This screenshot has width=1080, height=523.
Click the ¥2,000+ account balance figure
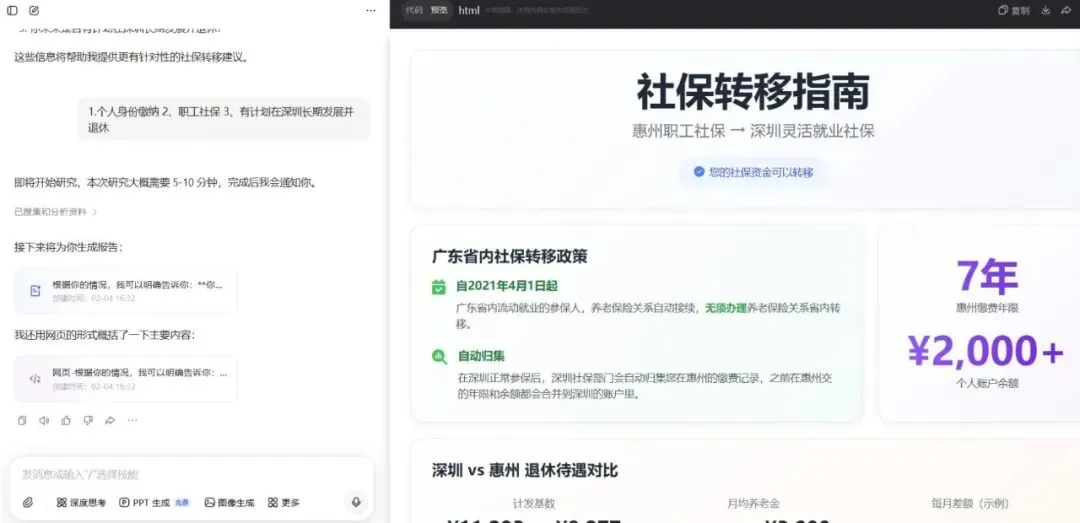coord(986,351)
